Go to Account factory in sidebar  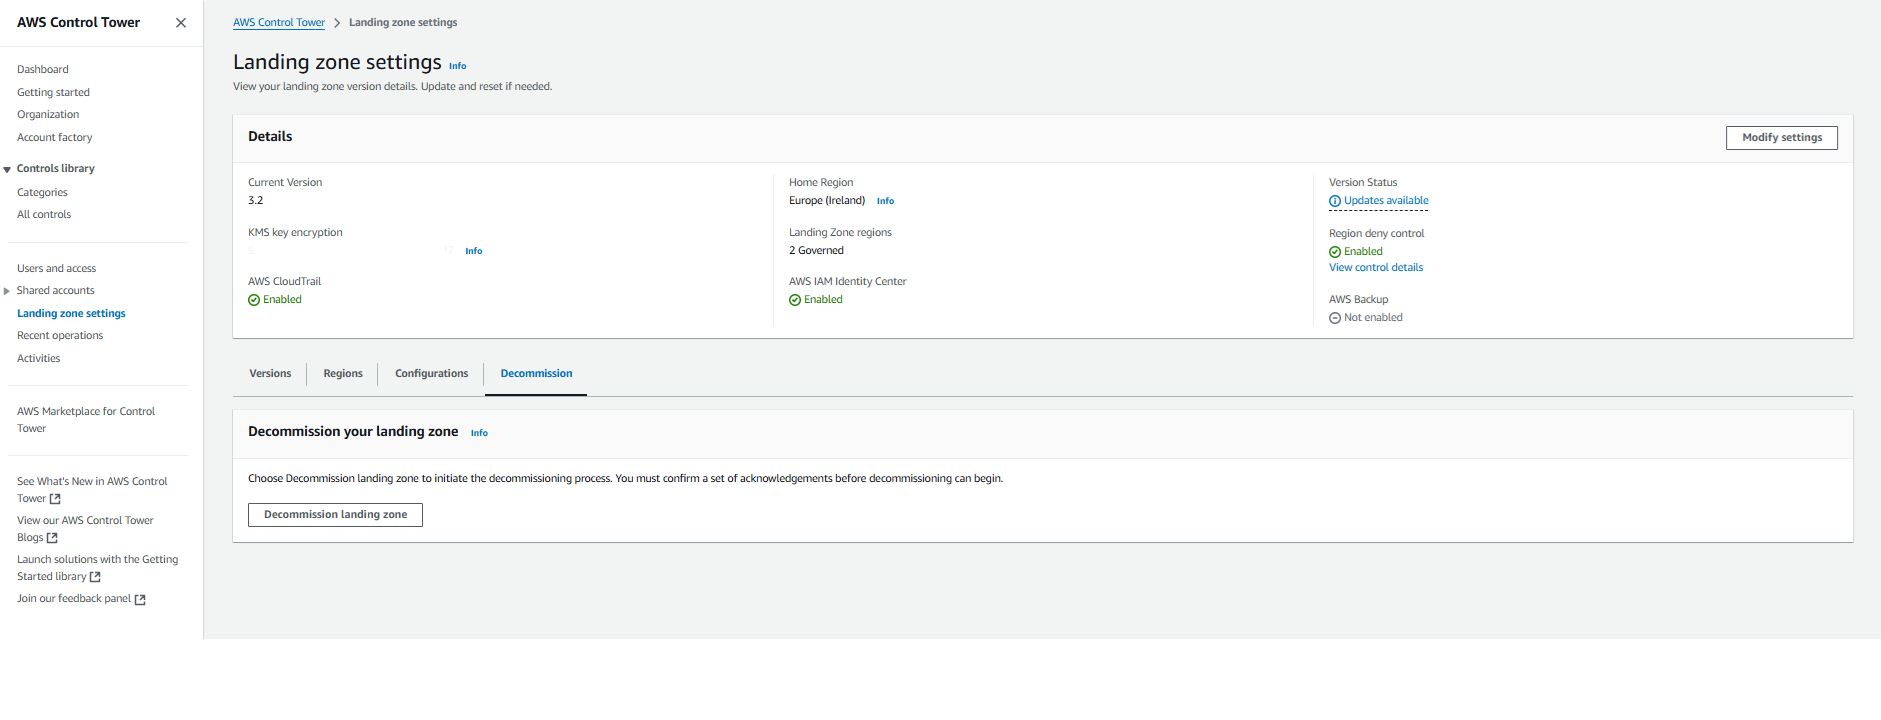coord(55,138)
